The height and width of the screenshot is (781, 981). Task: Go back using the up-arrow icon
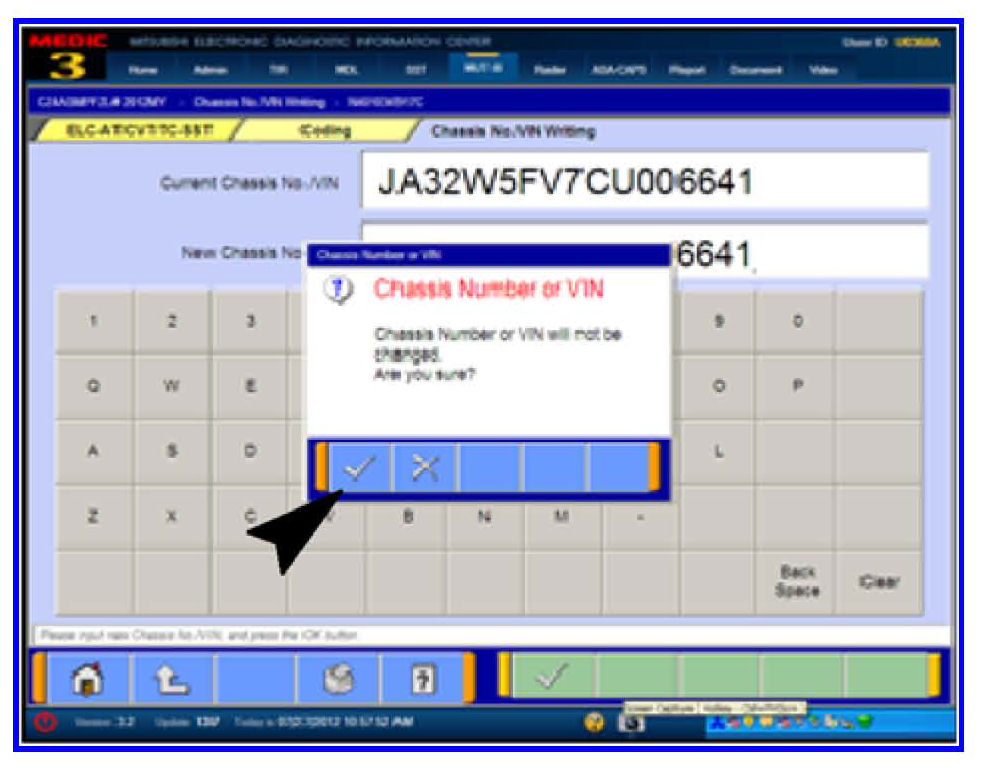[x=172, y=677]
